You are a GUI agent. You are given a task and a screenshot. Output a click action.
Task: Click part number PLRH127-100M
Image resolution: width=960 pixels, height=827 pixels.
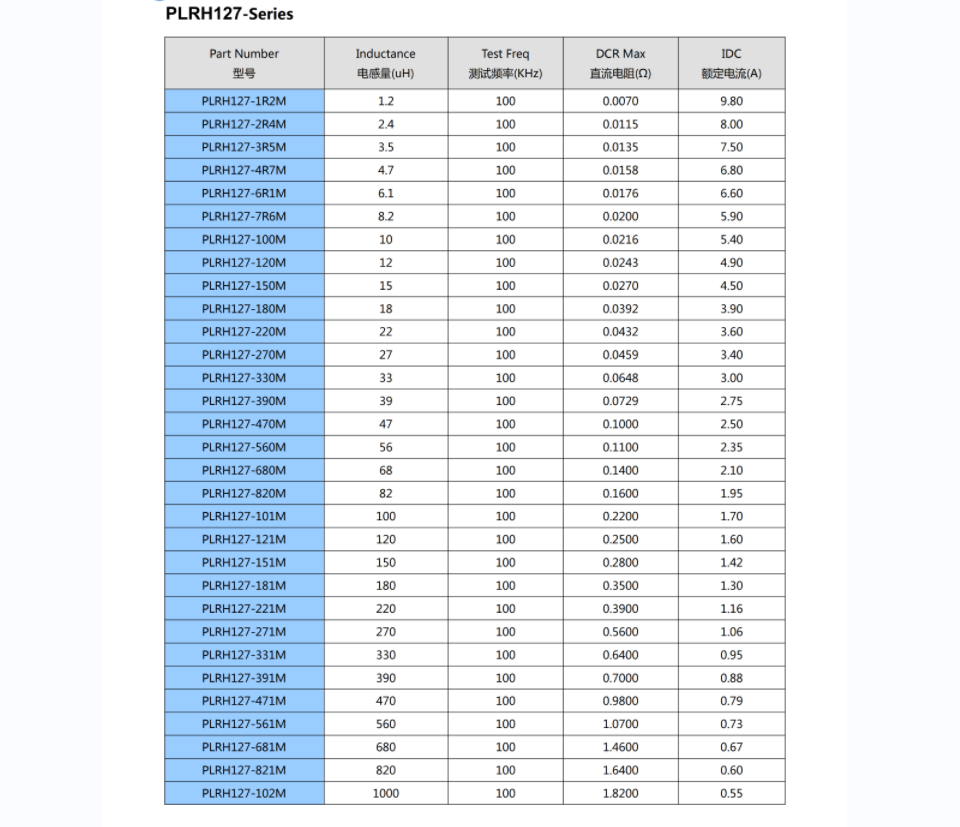(x=244, y=240)
